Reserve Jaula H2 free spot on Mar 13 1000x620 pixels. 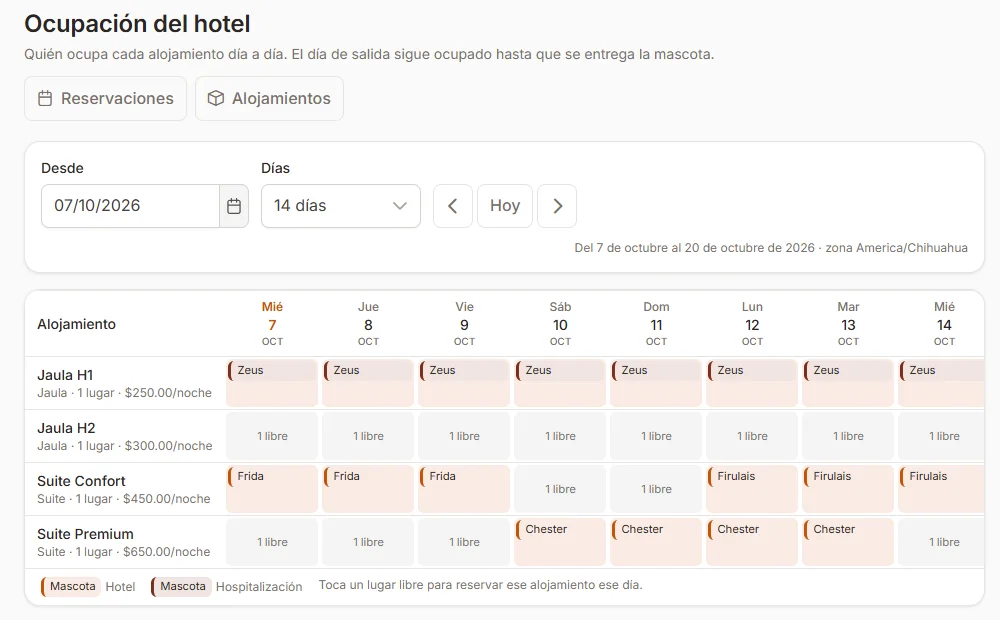[848, 436]
